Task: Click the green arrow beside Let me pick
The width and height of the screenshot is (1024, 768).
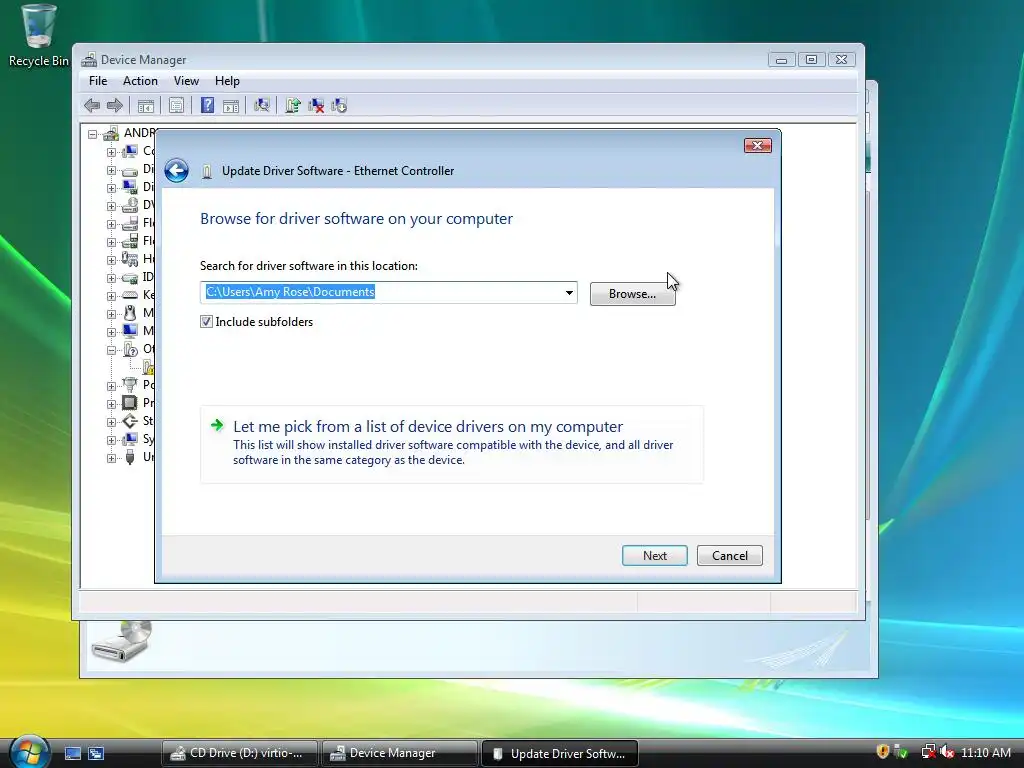Action: coord(217,426)
